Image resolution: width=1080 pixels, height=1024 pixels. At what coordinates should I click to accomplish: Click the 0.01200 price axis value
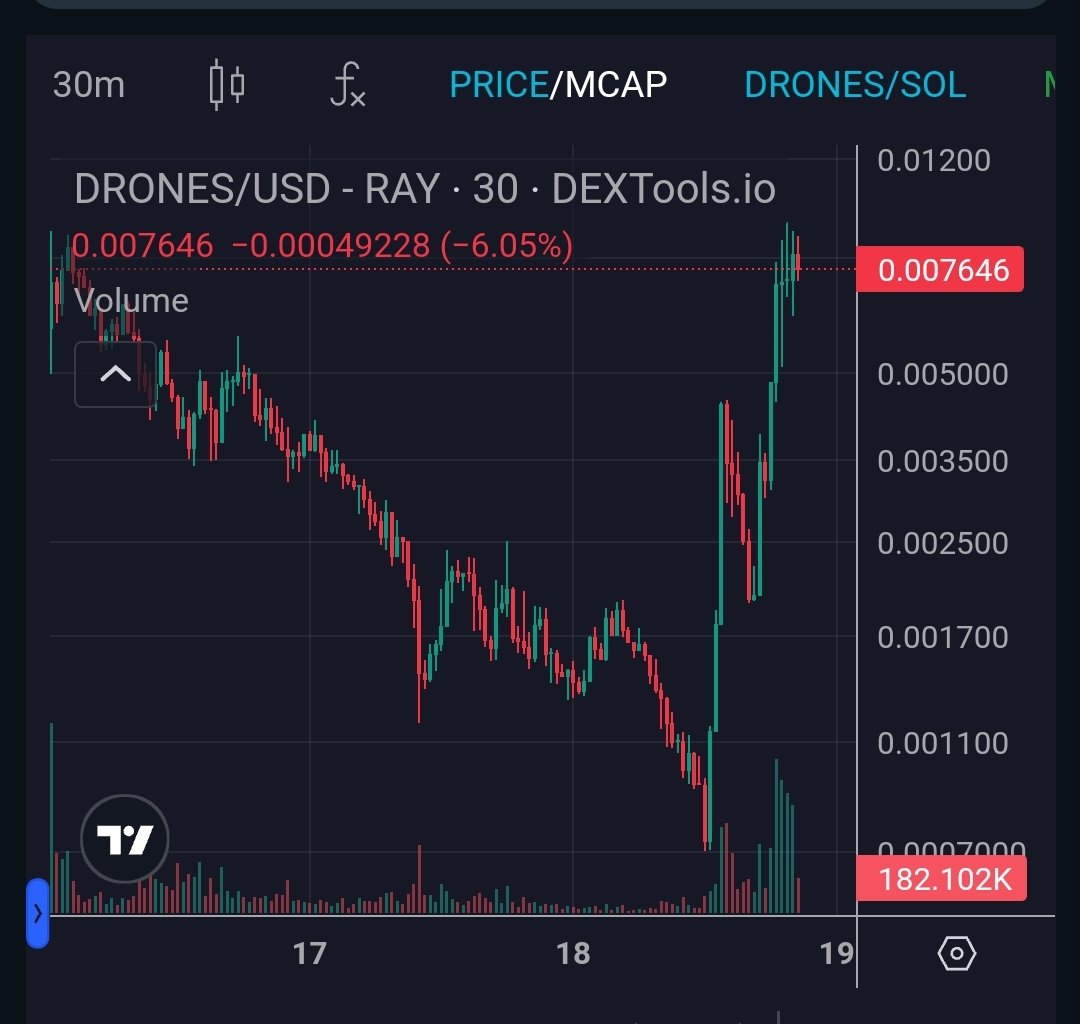(934, 160)
